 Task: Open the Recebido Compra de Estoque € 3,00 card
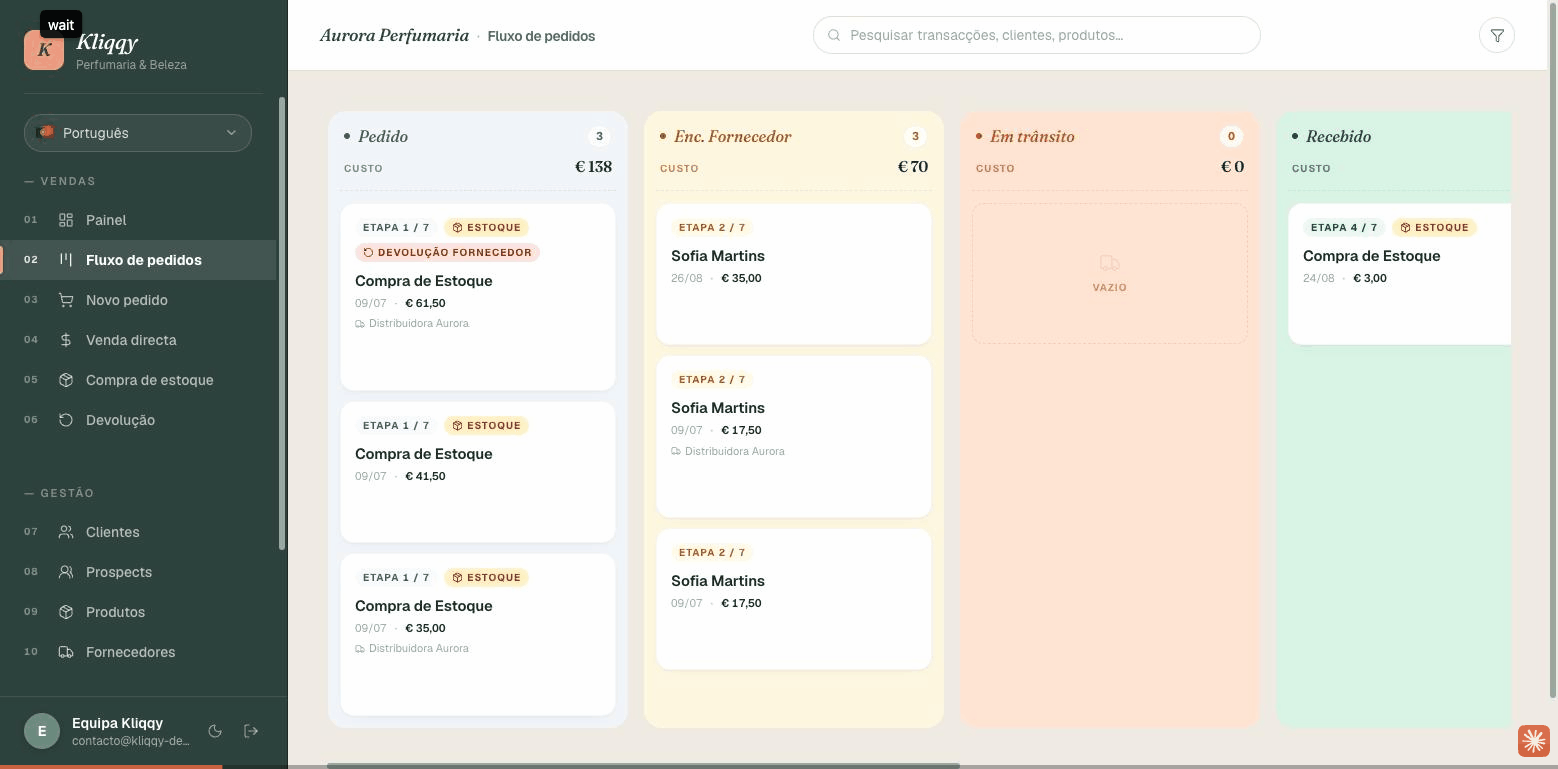tap(1400, 274)
